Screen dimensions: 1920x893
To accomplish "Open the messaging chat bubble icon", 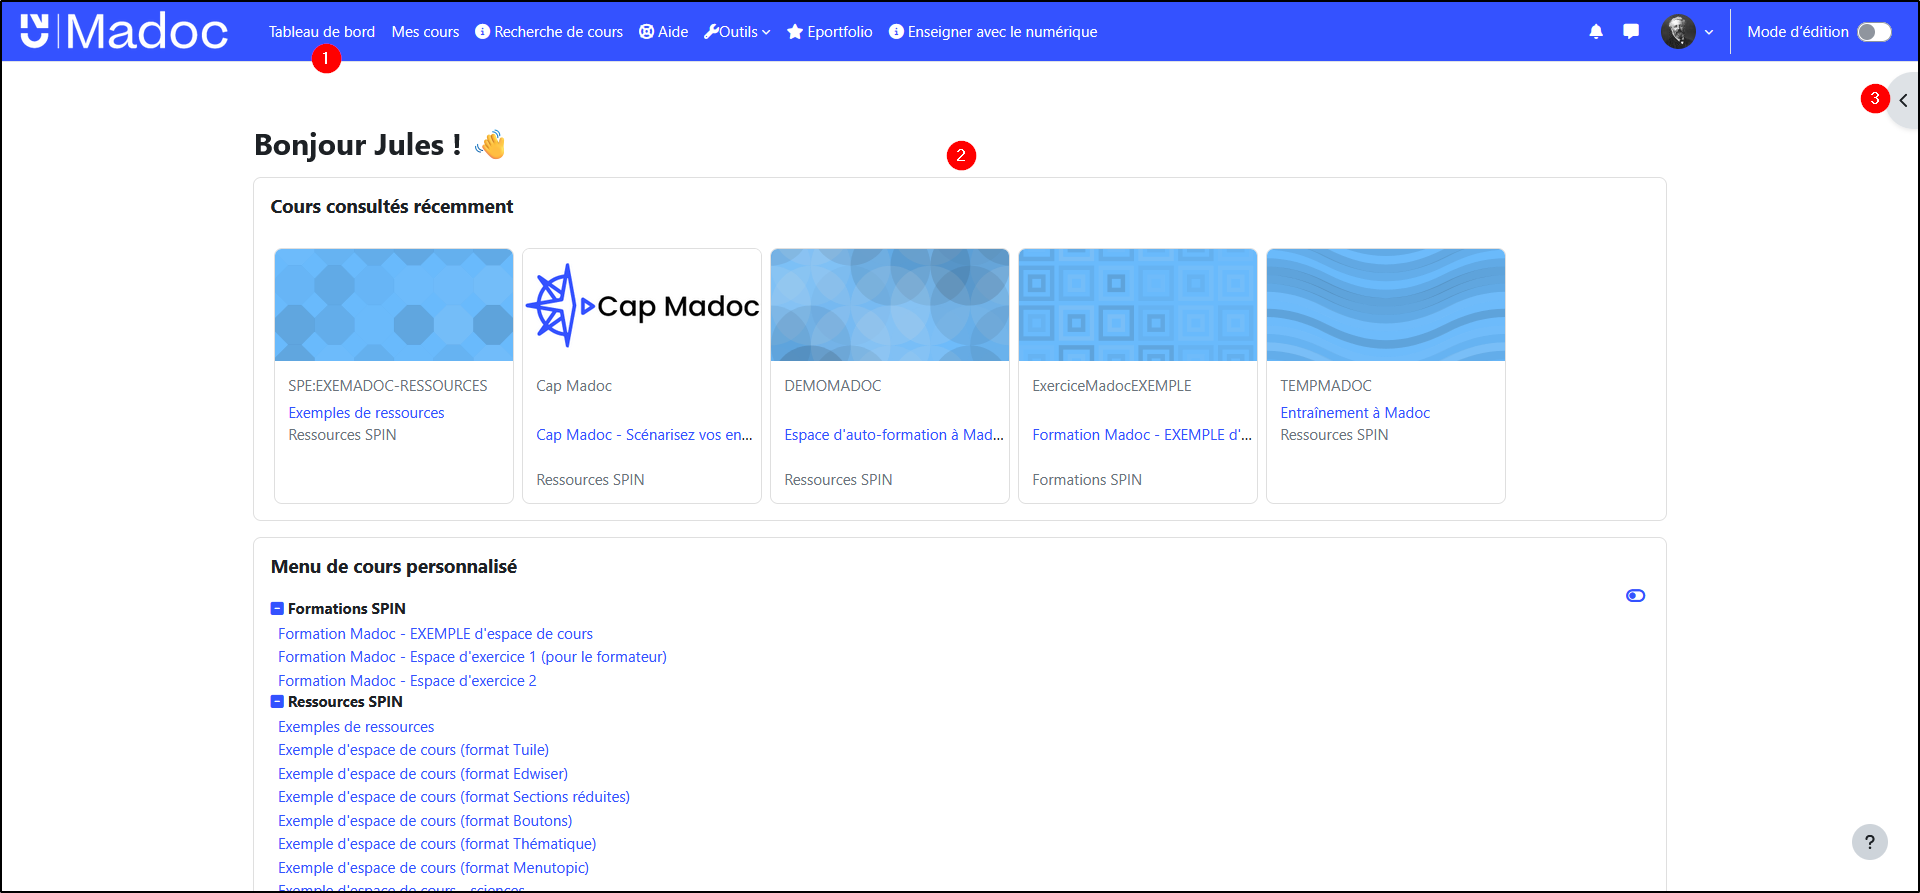I will tap(1631, 32).
